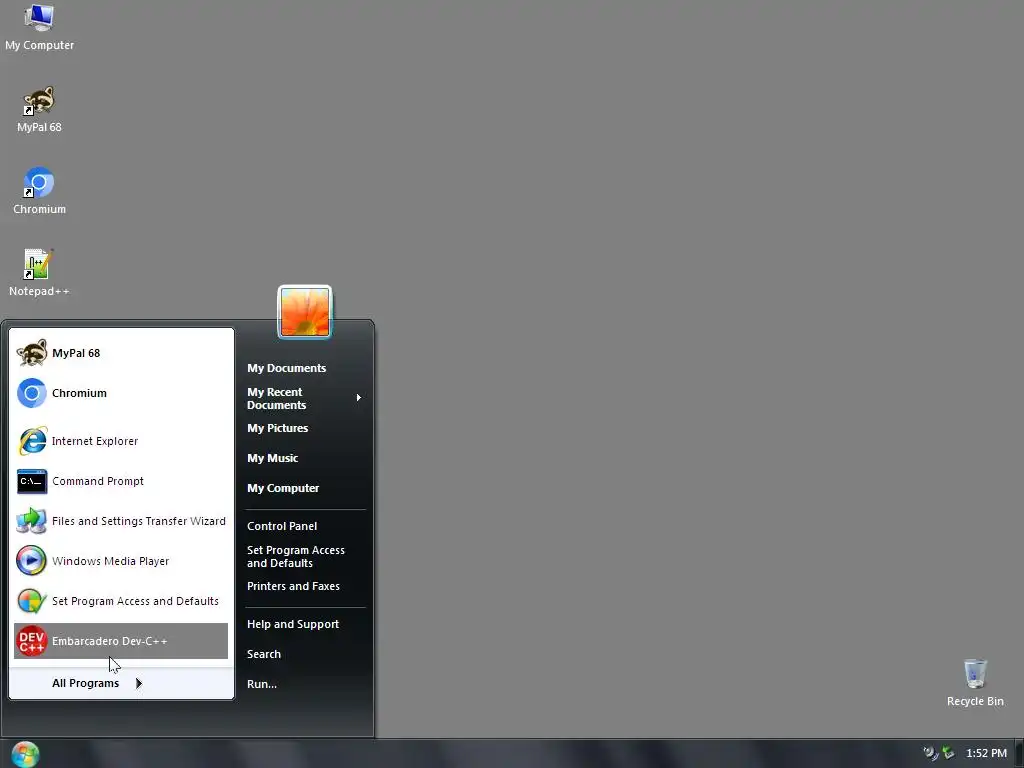This screenshot has width=1024, height=768.
Task: Open the Run... dialog
Action: click(x=262, y=684)
